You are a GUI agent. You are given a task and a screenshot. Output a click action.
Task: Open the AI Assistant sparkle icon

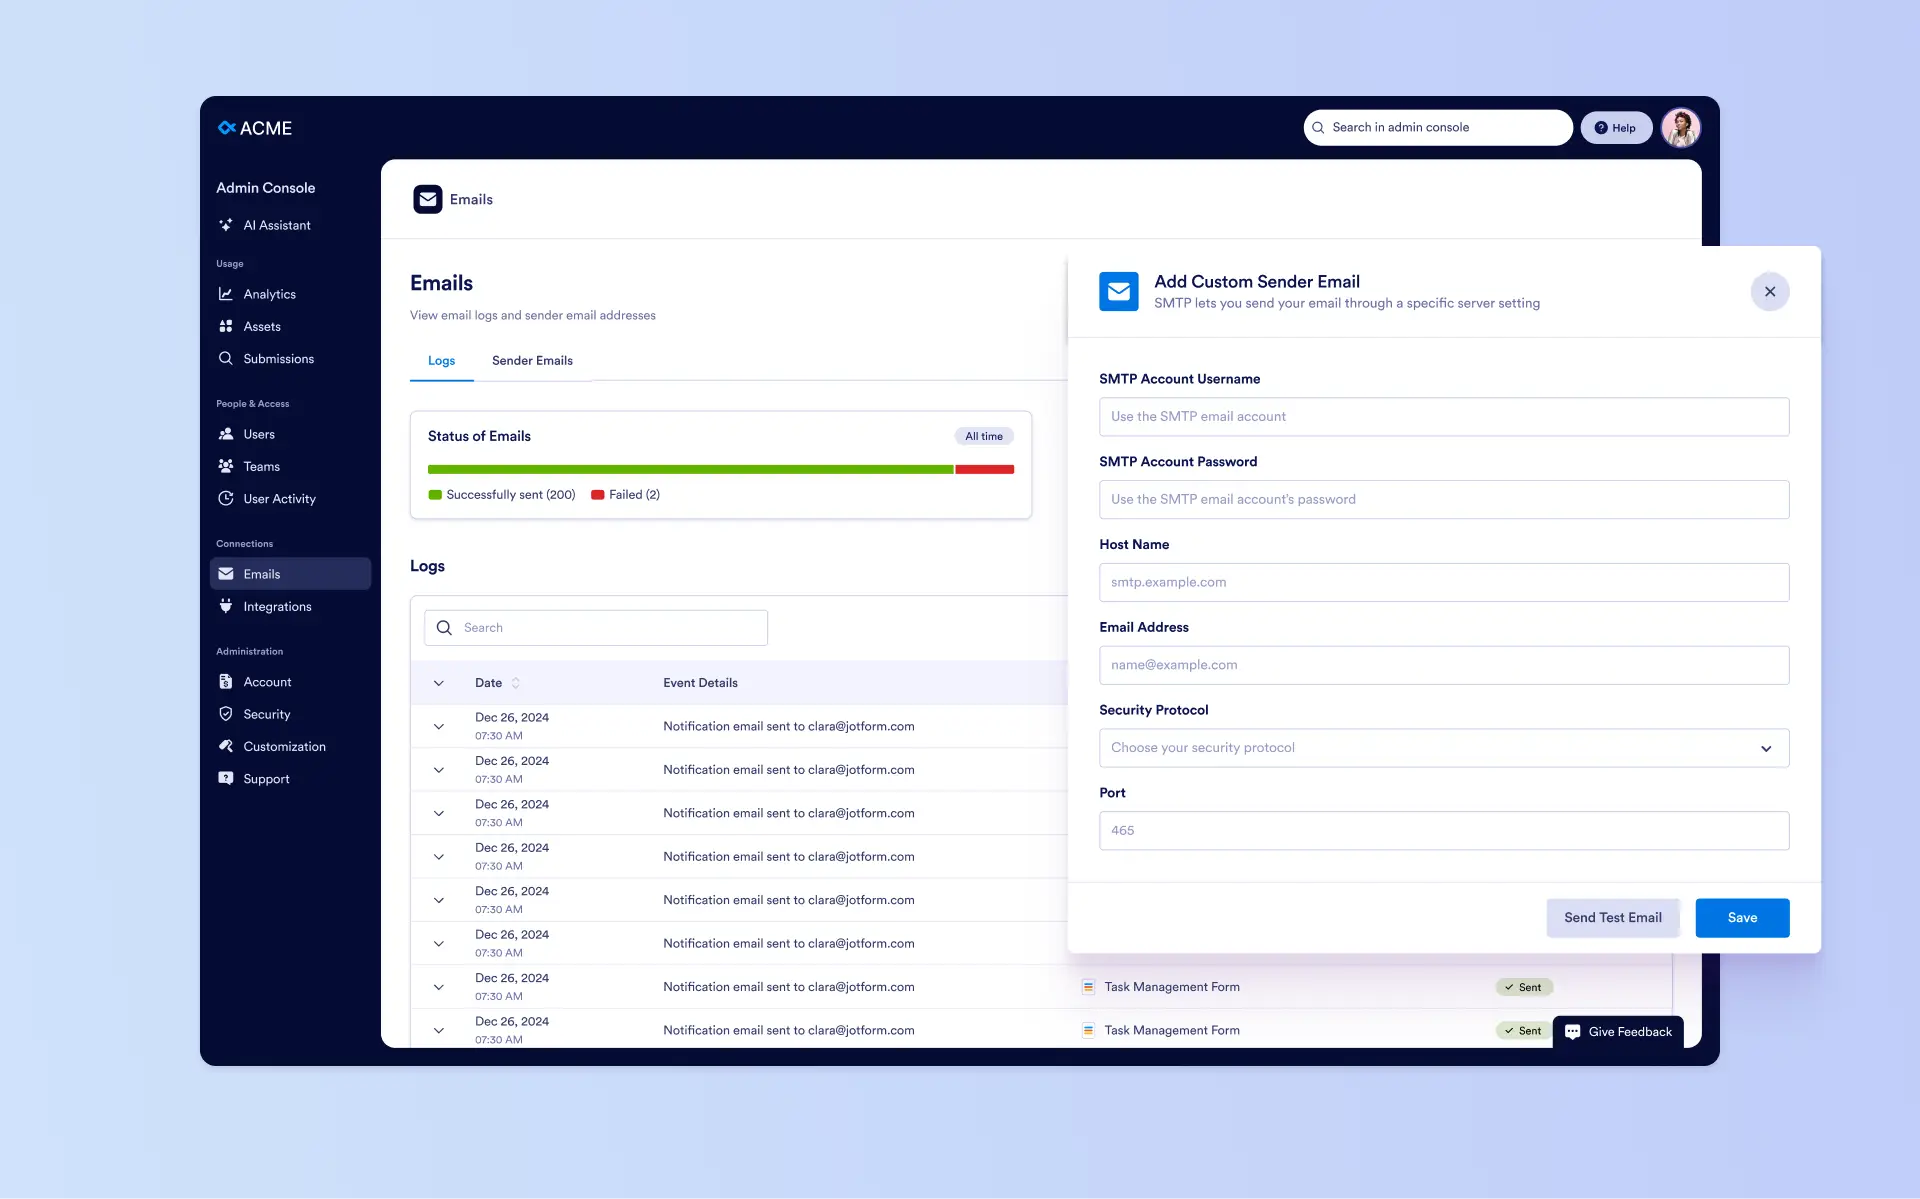pos(226,225)
